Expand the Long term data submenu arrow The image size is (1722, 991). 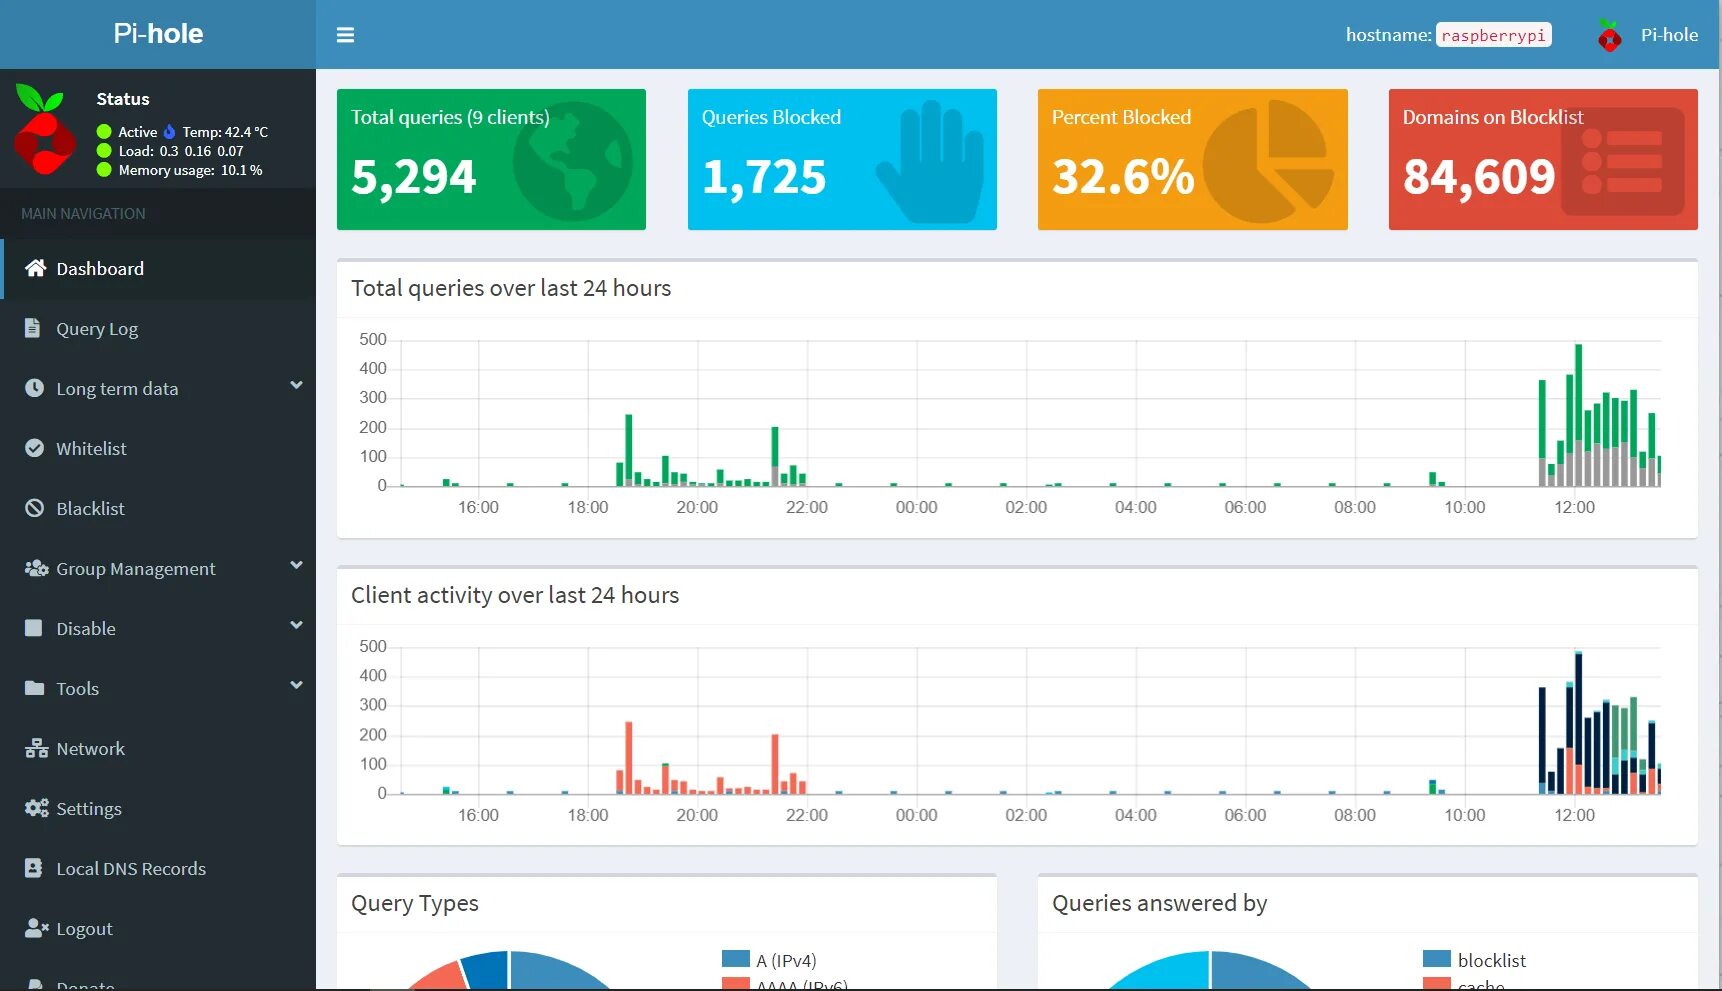(x=296, y=385)
